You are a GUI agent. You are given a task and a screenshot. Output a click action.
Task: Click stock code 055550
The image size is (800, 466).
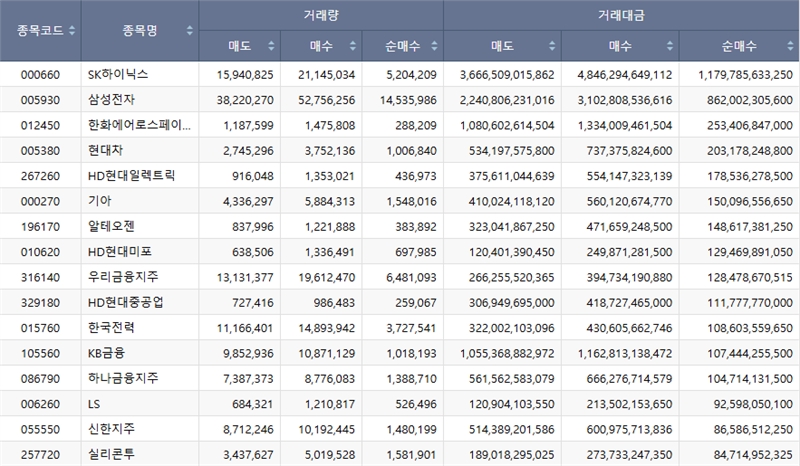pyautogui.click(x=40, y=429)
